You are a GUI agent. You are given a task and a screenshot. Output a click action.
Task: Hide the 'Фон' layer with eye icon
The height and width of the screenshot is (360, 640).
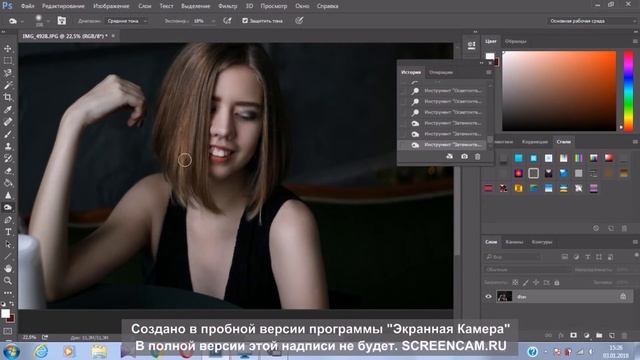(x=488, y=297)
